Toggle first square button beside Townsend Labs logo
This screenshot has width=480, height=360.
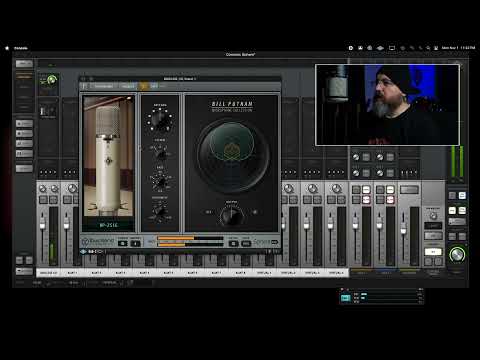coord(123,243)
